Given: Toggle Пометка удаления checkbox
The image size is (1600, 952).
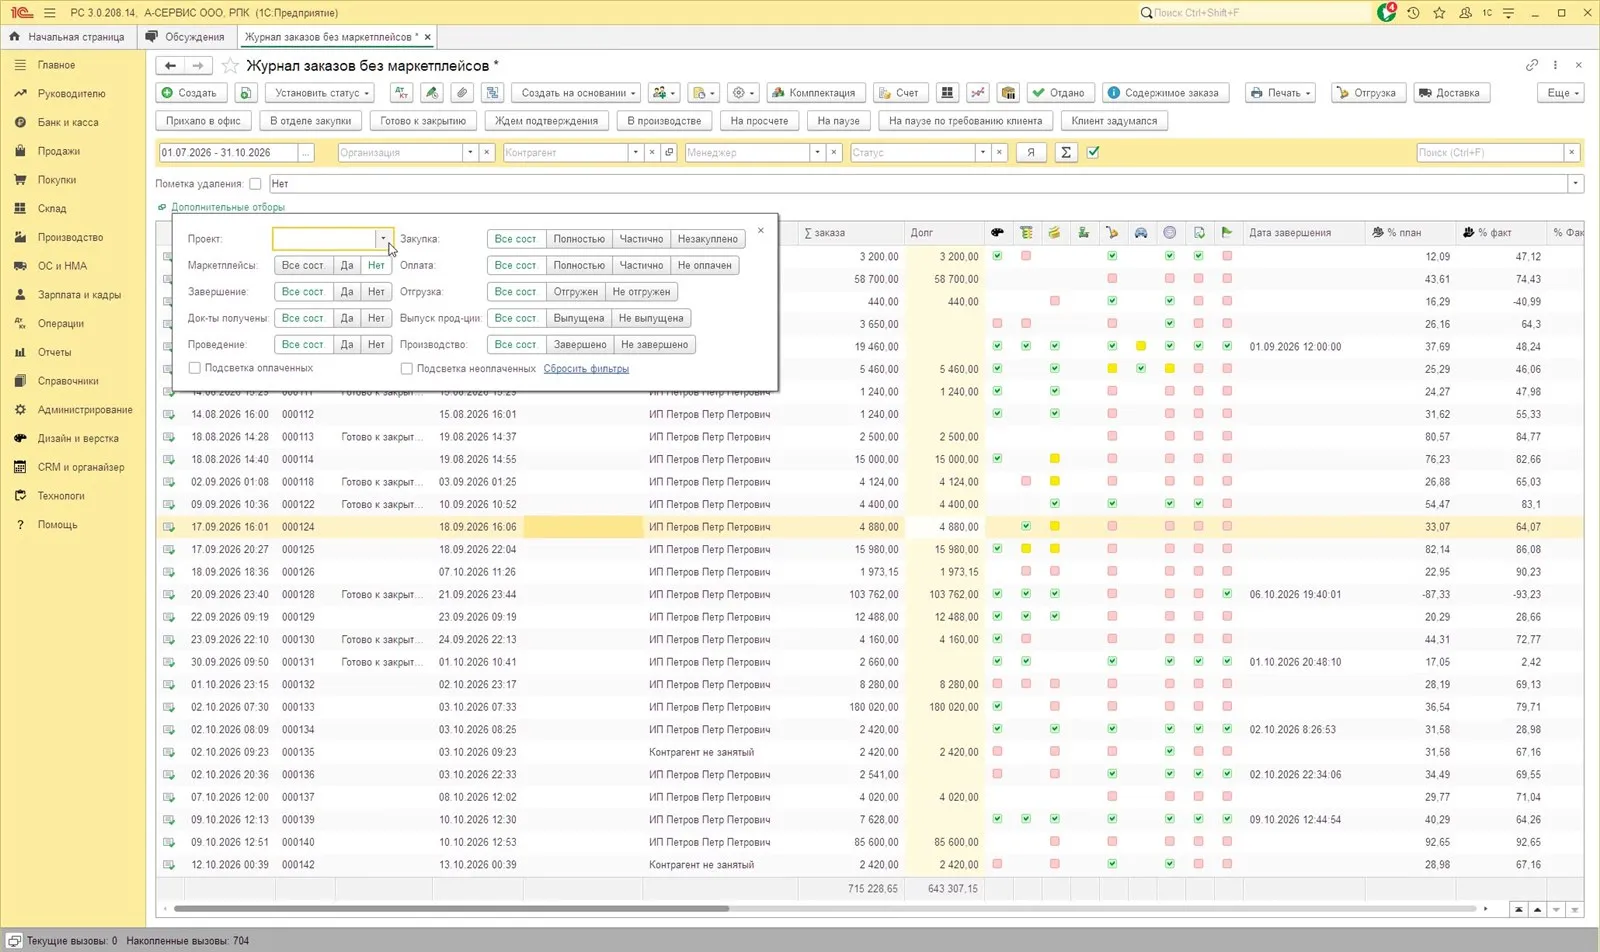Looking at the screenshot, I should coord(255,184).
